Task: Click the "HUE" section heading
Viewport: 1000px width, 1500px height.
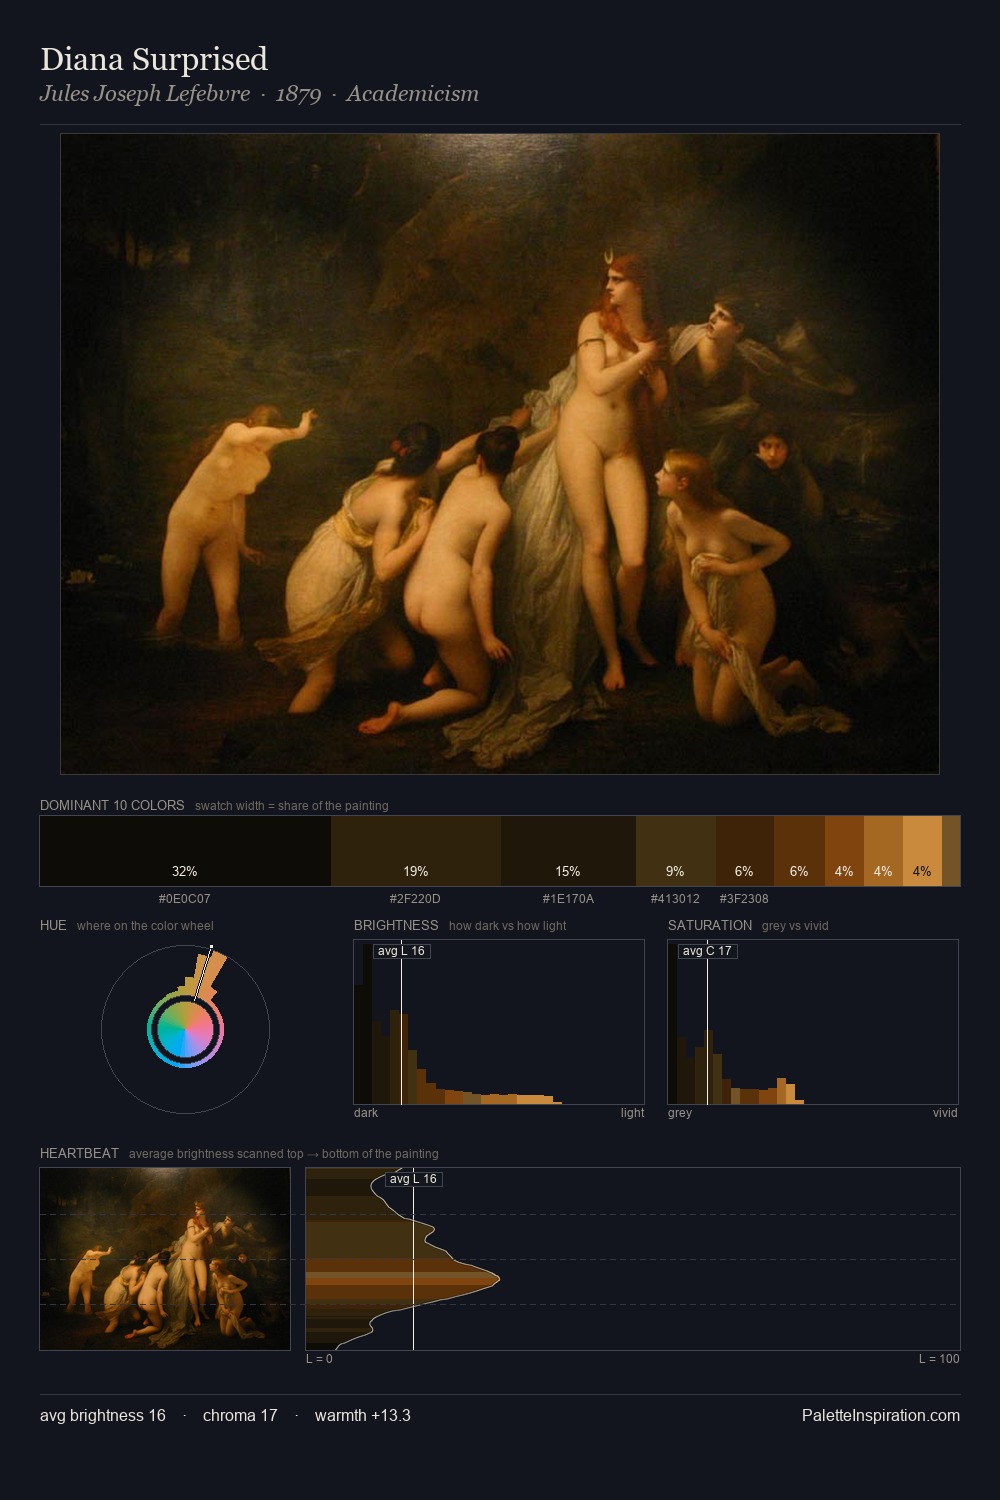Action: (x=53, y=925)
